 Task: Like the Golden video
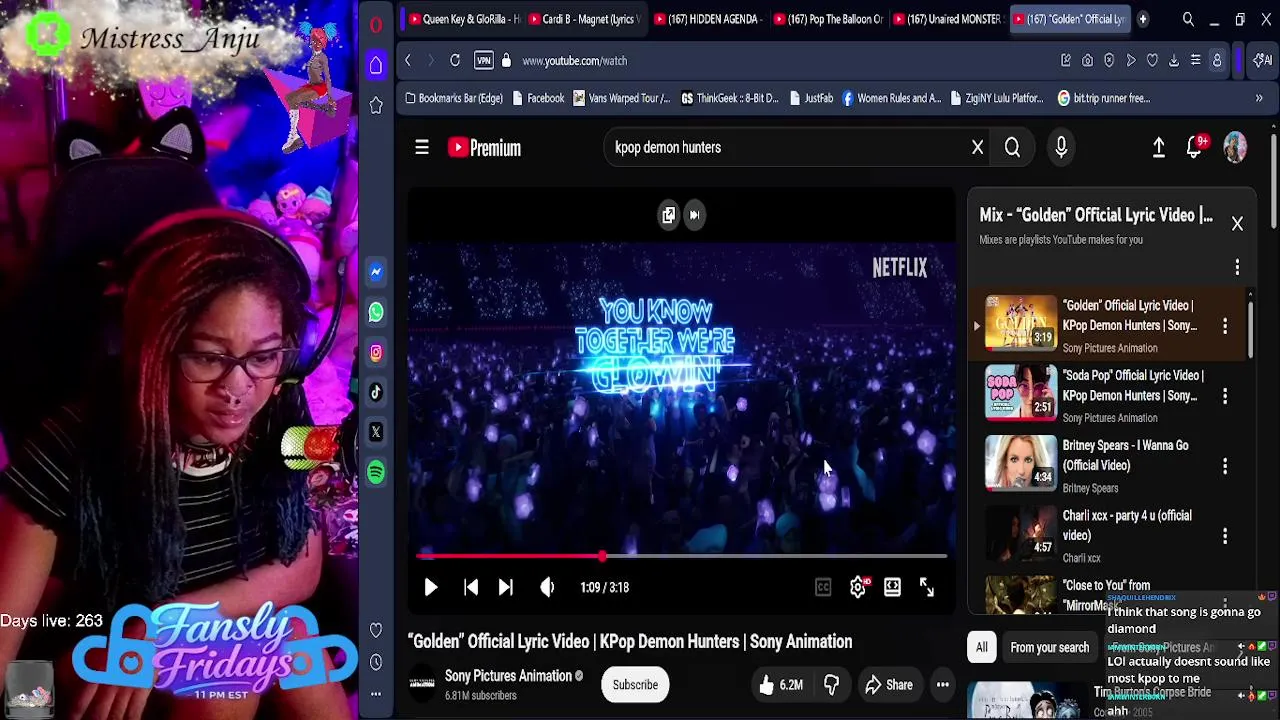[781, 685]
